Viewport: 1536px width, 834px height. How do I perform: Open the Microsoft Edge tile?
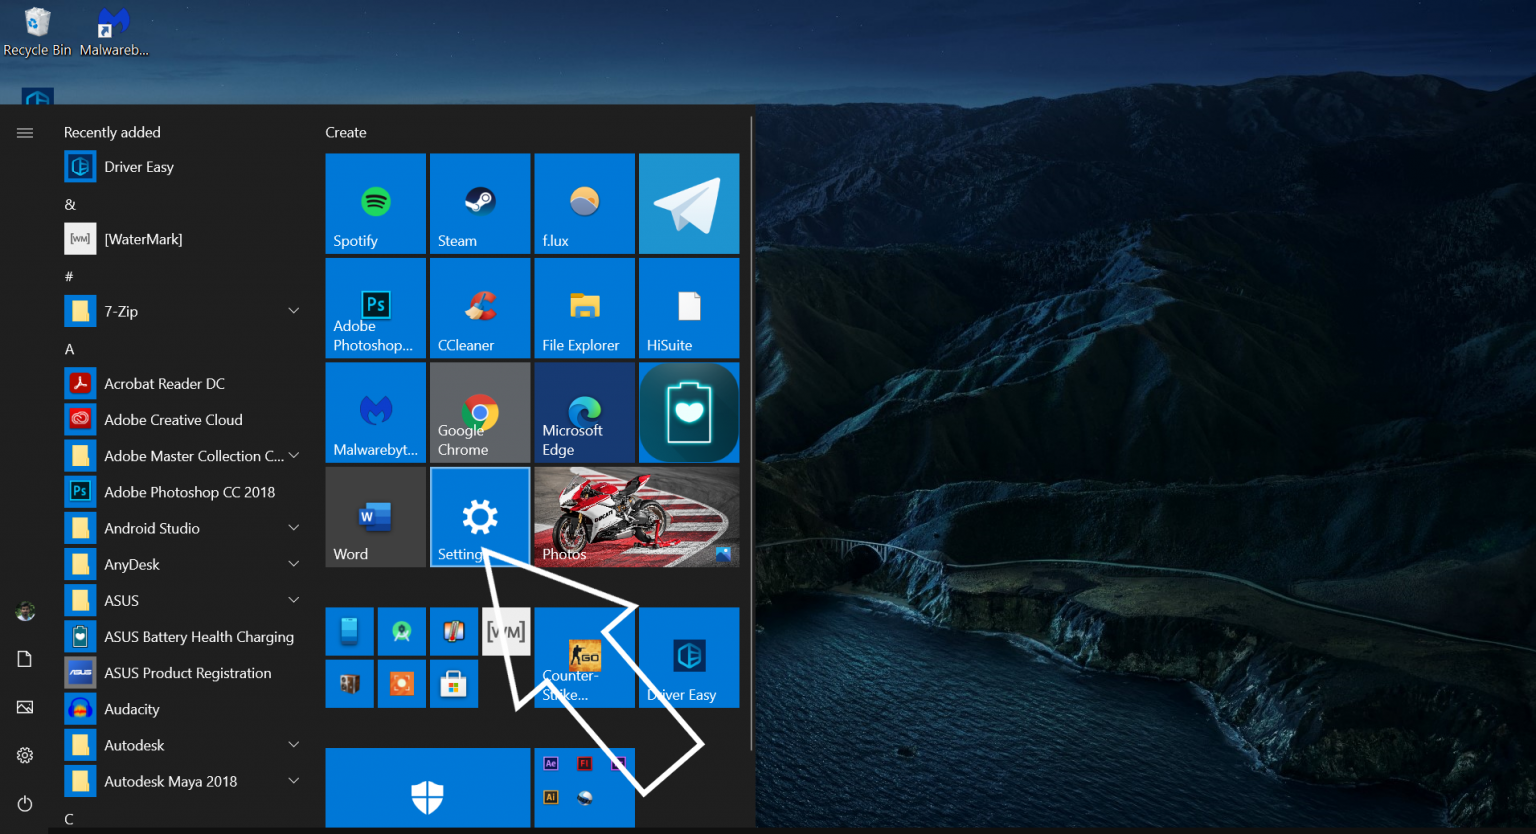click(584, 412)
